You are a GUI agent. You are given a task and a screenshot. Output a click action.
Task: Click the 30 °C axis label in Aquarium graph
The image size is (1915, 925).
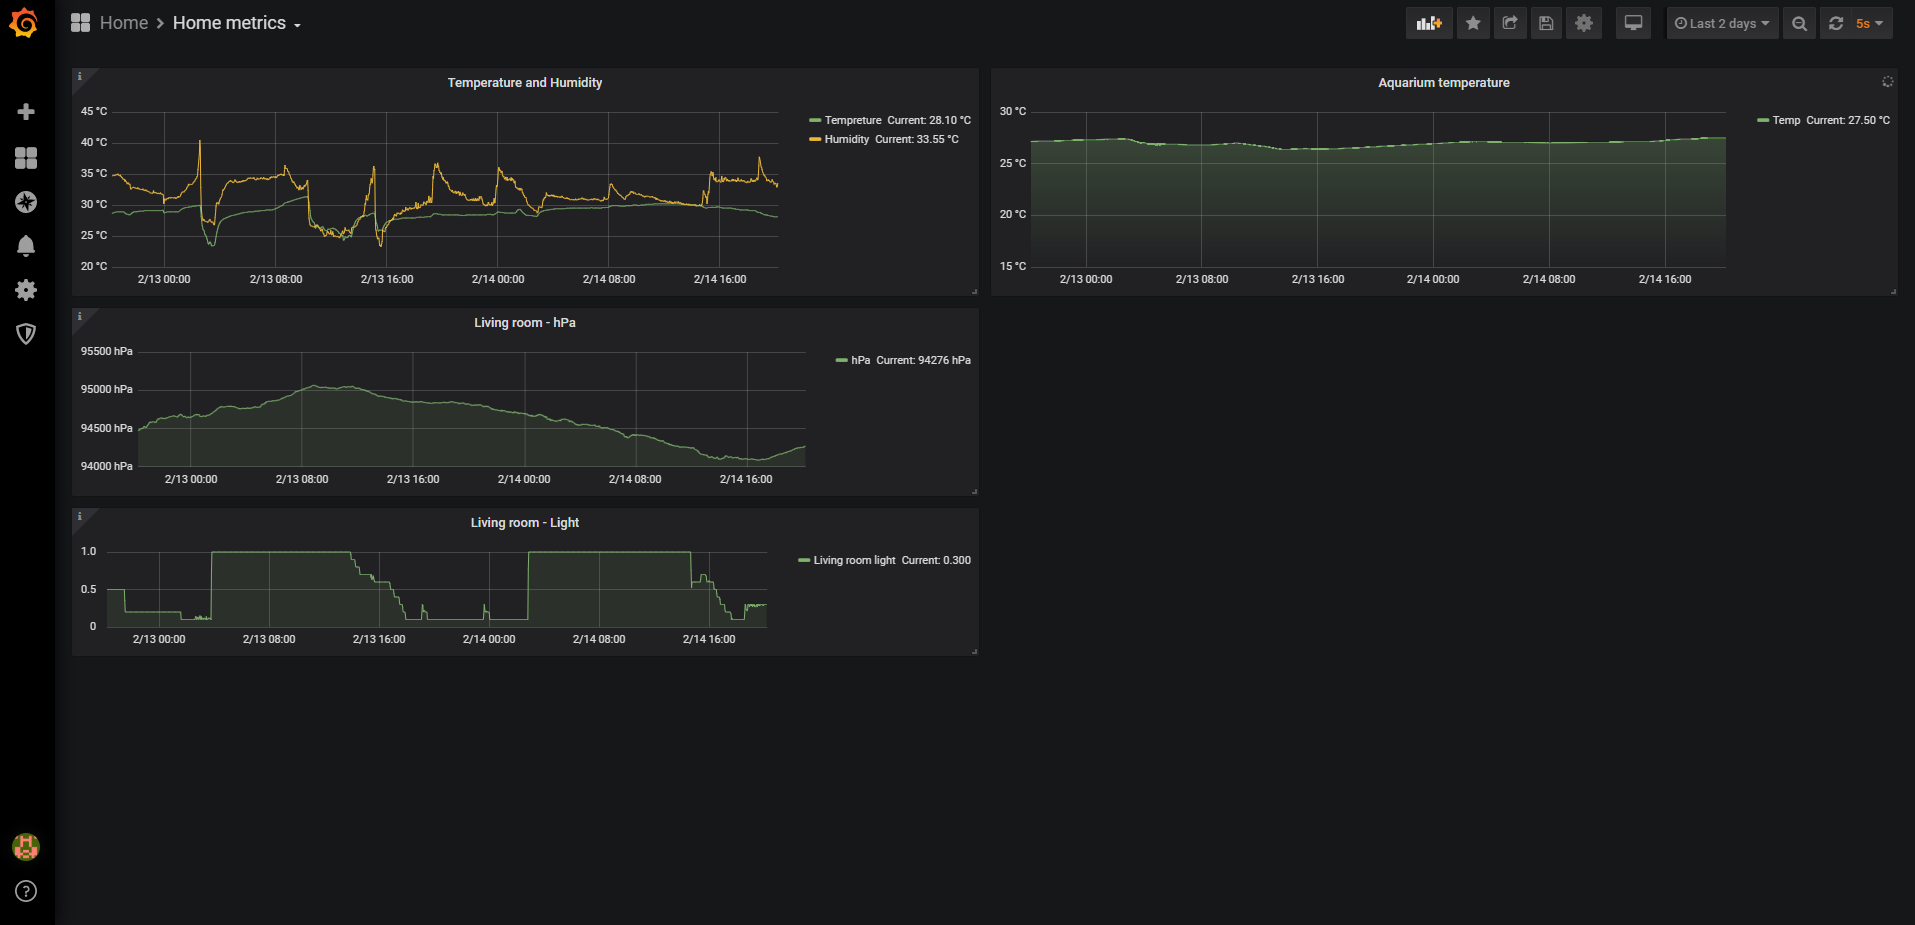1013,111
